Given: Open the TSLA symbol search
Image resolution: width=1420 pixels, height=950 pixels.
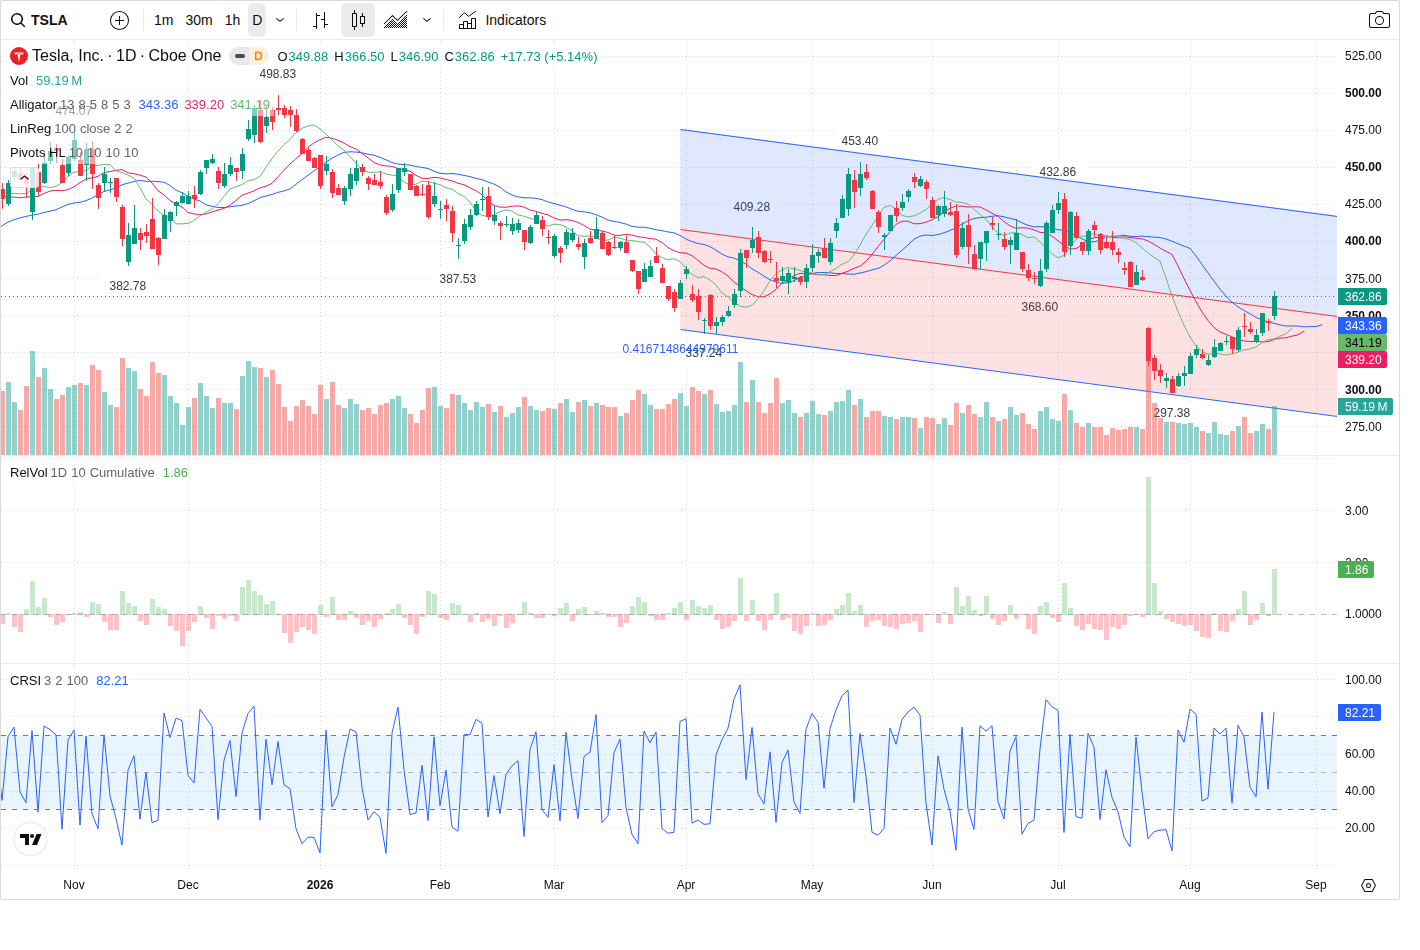Looking at the screenshot, I should (x=40, y=20).
